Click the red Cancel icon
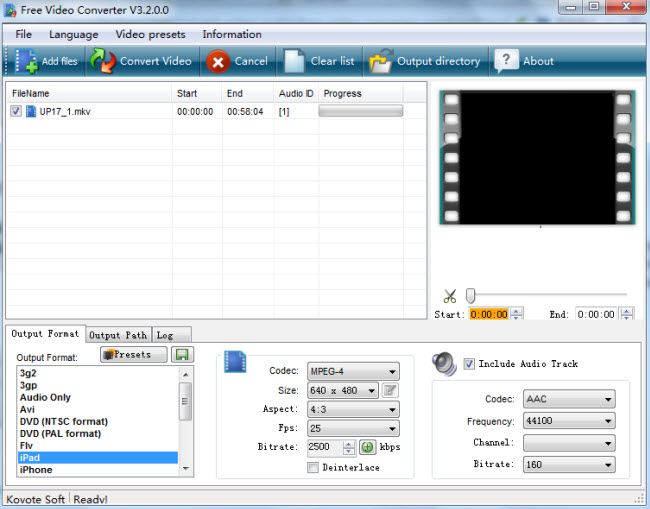 coord(218,62)
